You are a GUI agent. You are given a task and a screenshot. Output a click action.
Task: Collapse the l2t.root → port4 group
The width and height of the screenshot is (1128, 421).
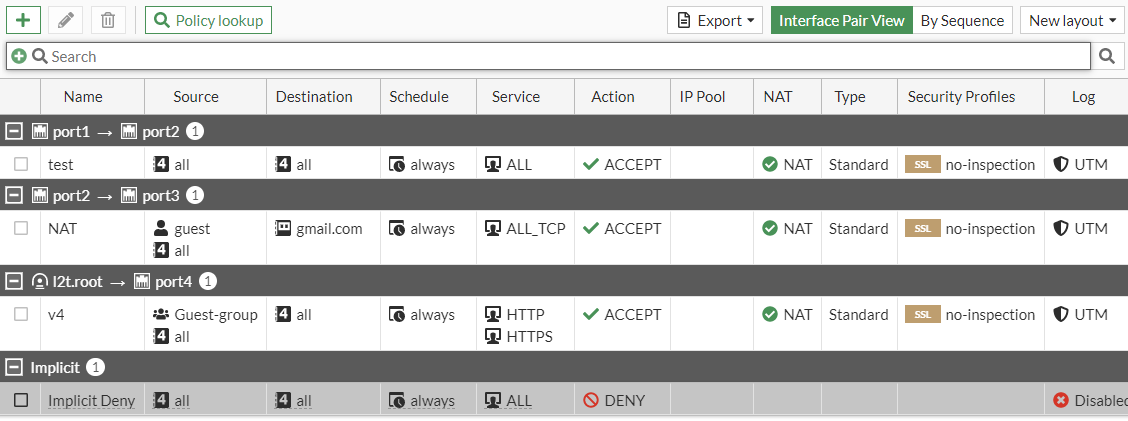[x=14, y=281]
